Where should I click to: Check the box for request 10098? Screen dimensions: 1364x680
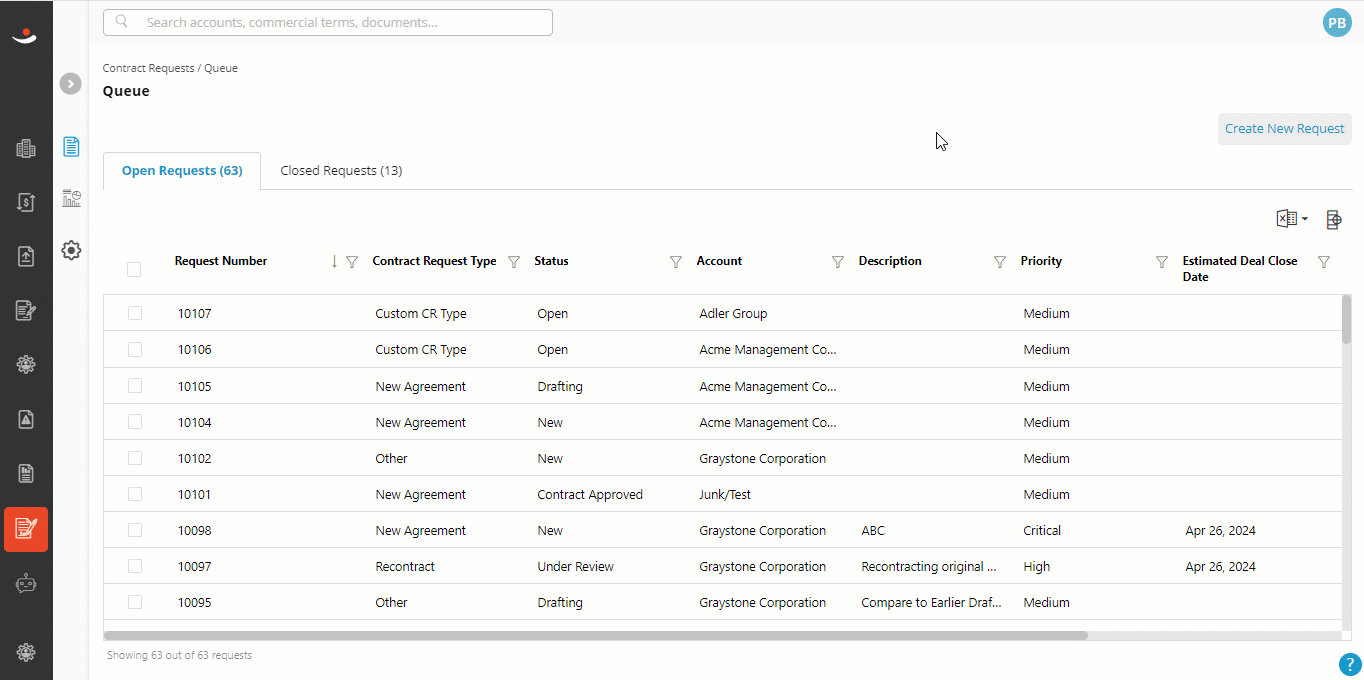[135, 529]
